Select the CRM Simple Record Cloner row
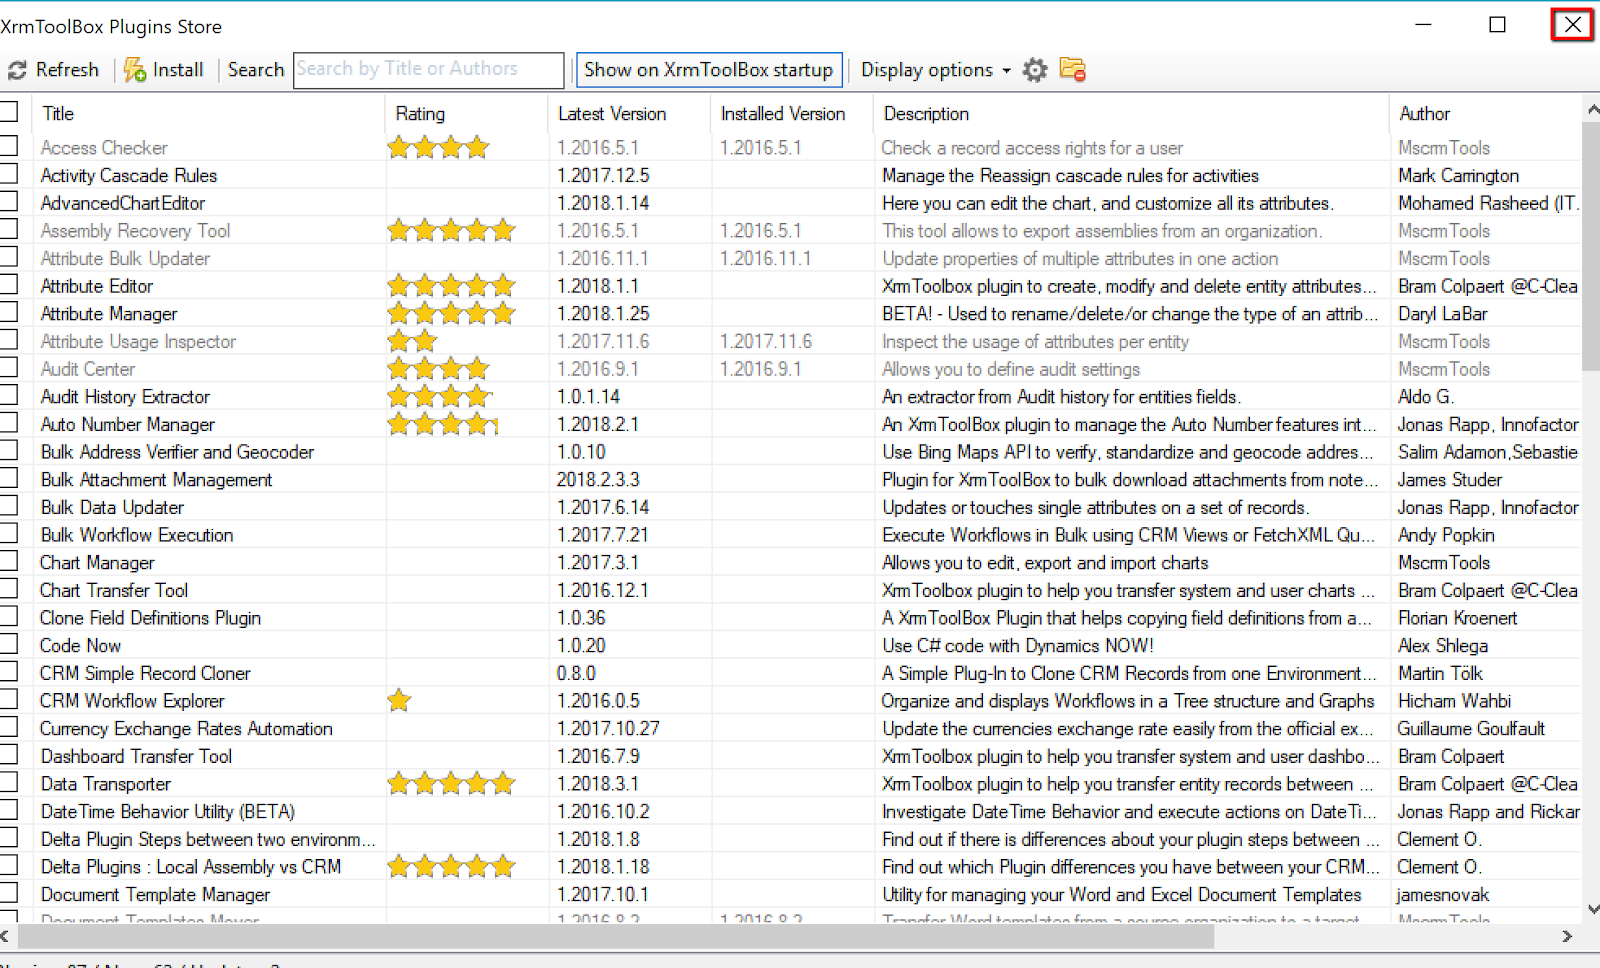This screenshot has width=1600, height=968. point(790,674)
